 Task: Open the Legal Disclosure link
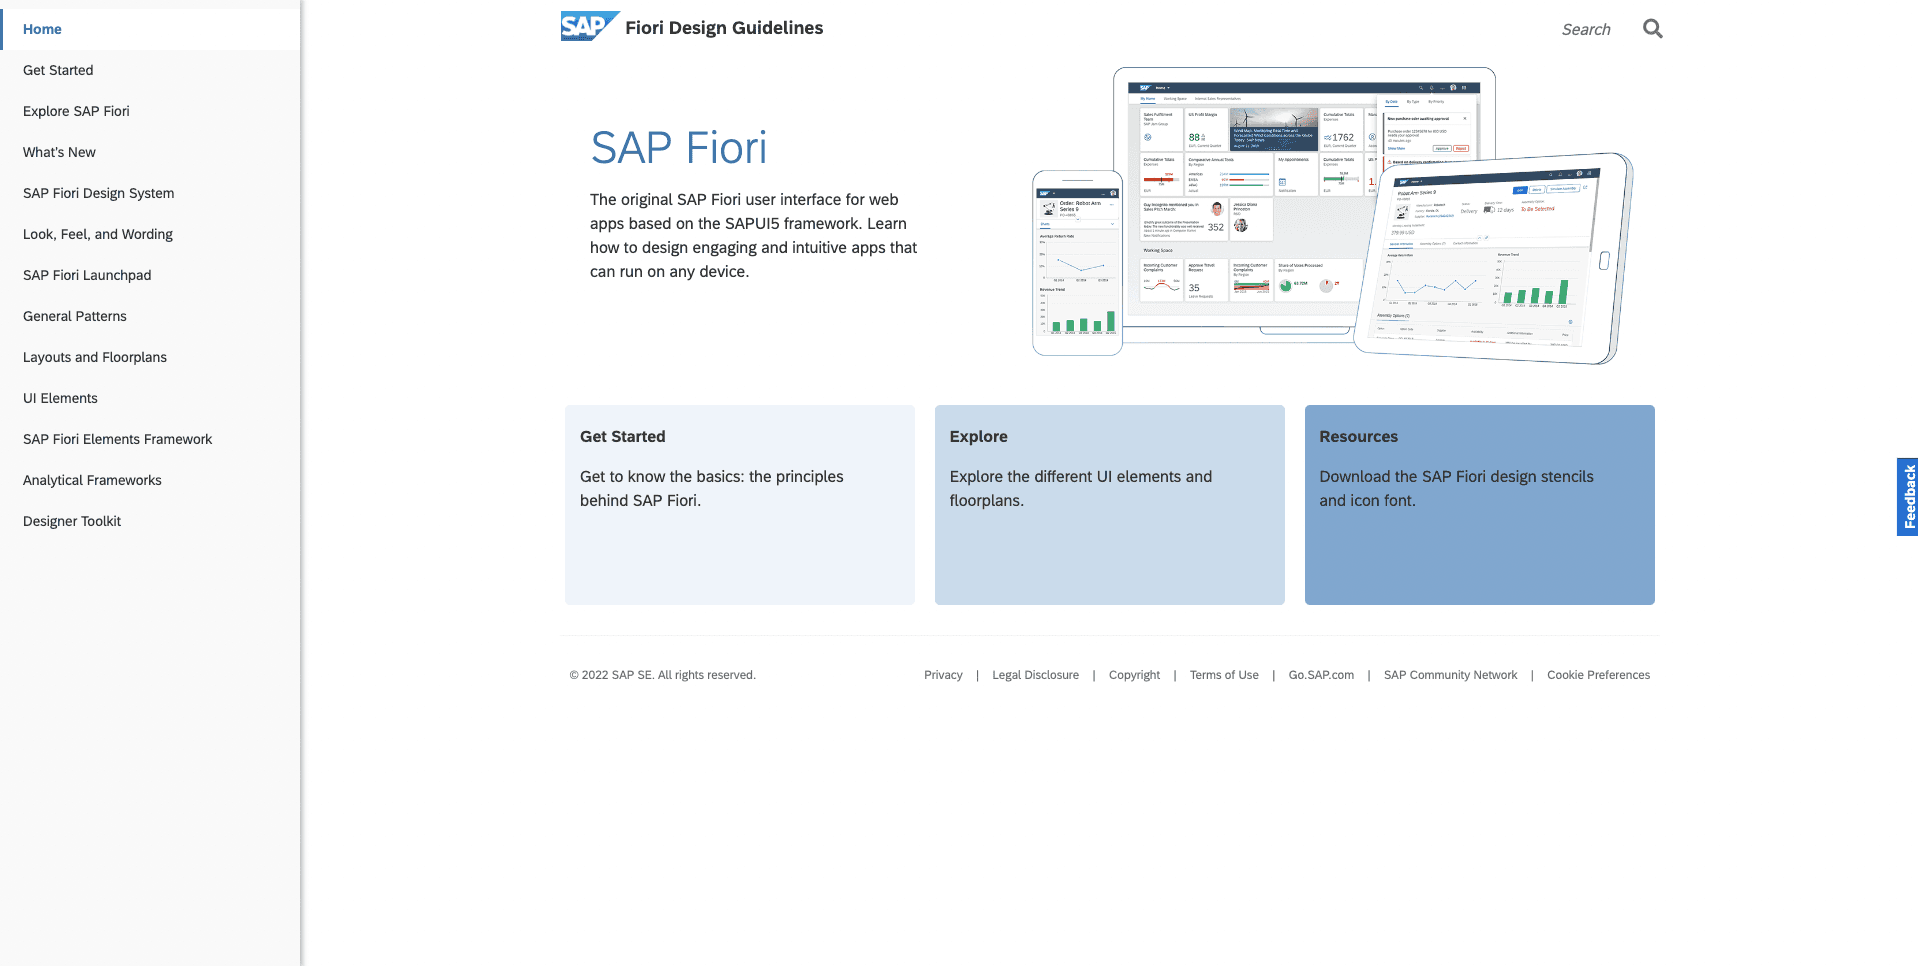[x=1035, y=675]
